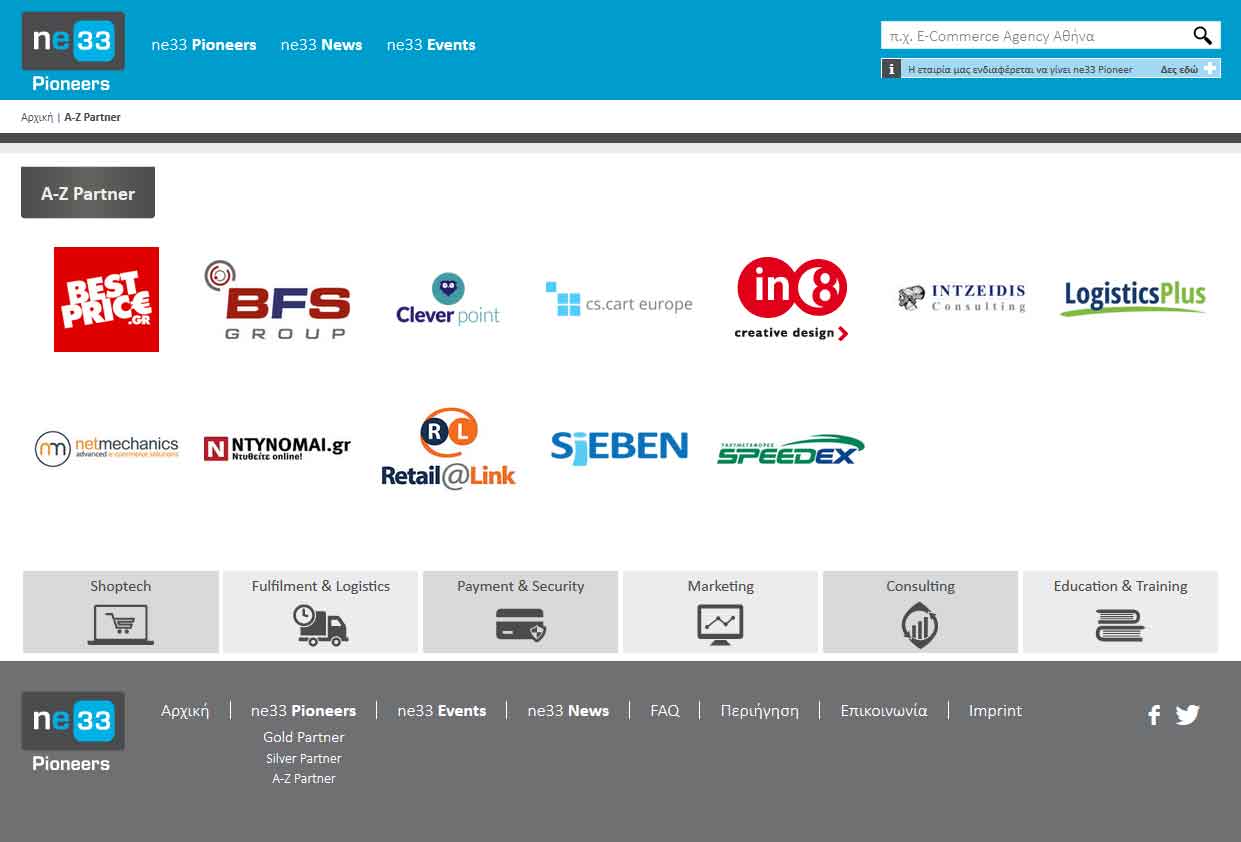Expand the plus icon next to 'Δες εδώ'
This screenshot has width=1241, height=842.
[1211, 69]
